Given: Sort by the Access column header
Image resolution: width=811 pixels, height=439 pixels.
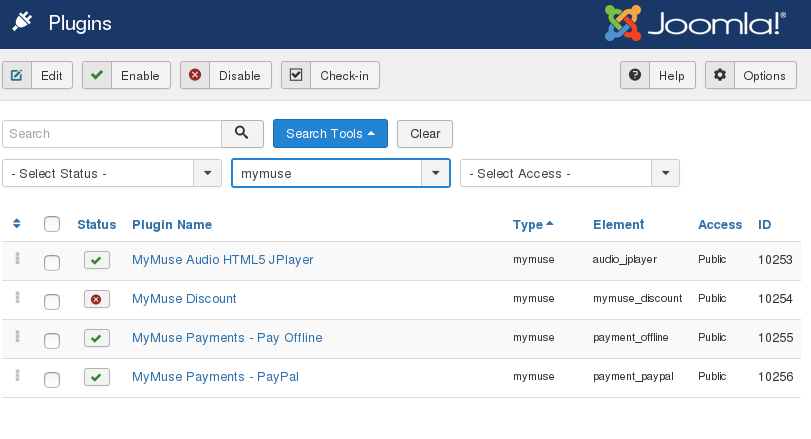Looking at the screenshot, I should [x=720, y=224].
